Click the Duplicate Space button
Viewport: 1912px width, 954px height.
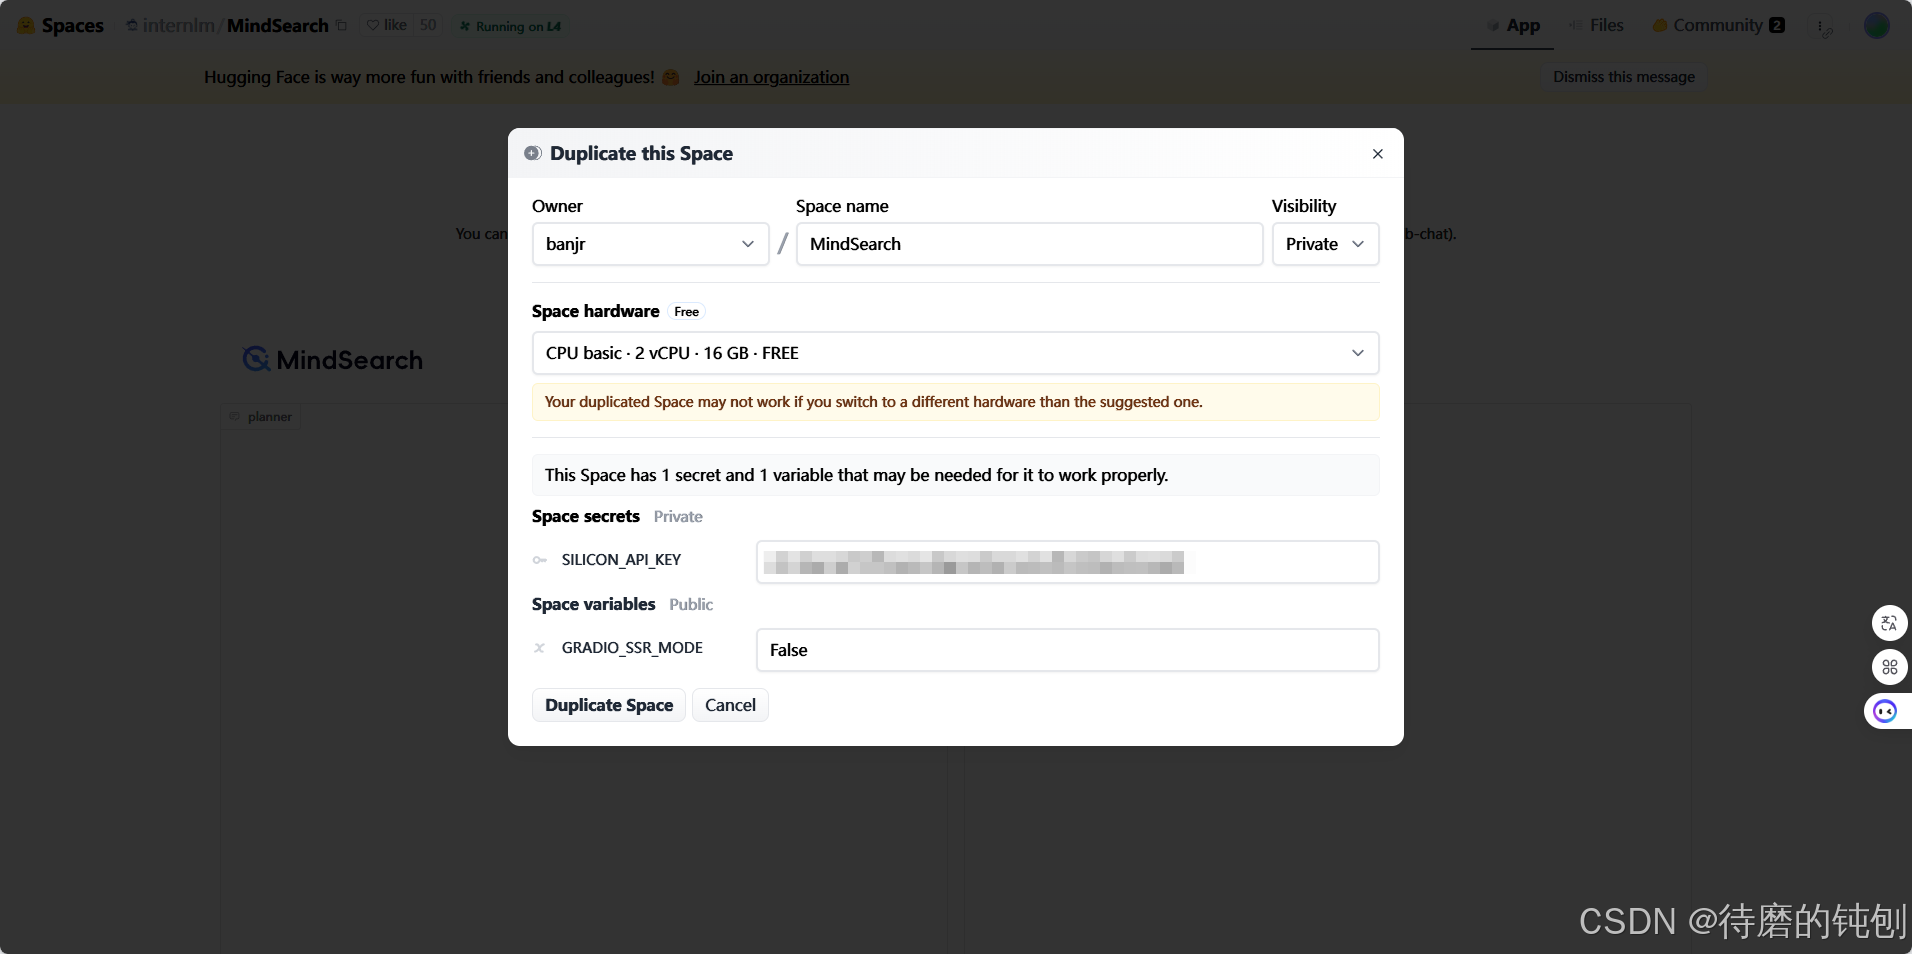tap(609, 705)
